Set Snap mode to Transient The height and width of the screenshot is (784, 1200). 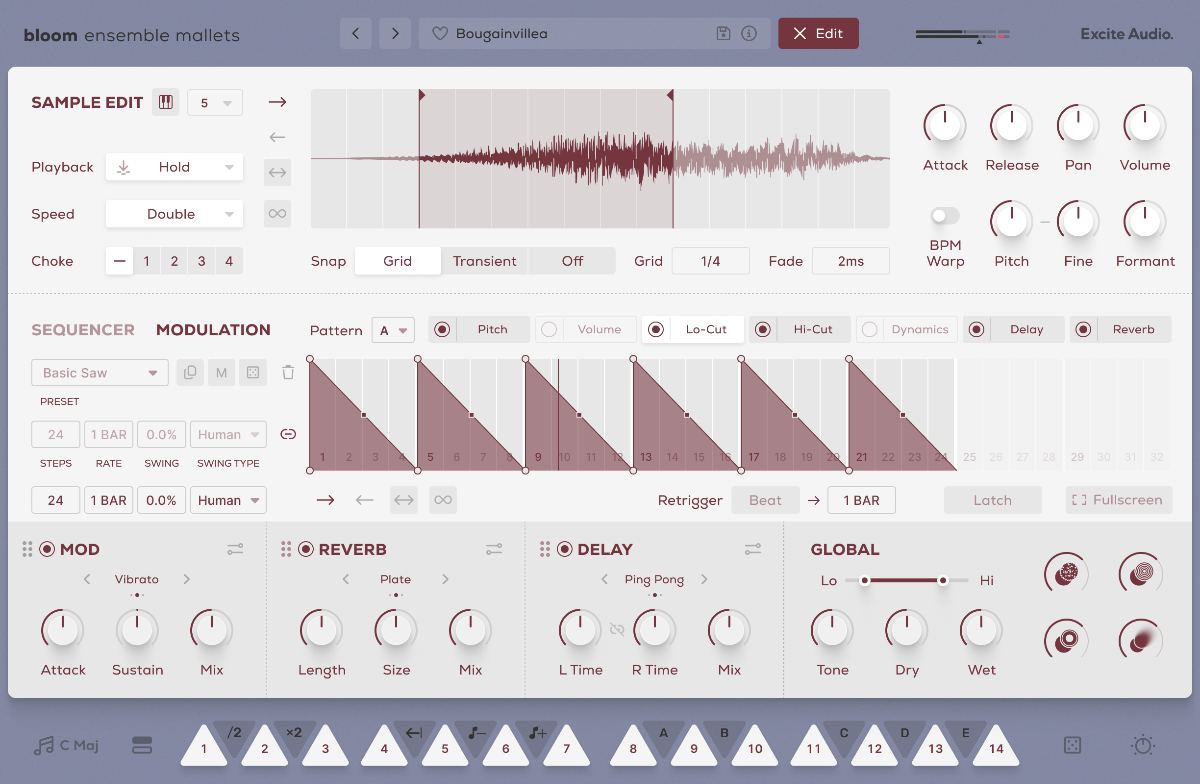click(x=485, y=261)
